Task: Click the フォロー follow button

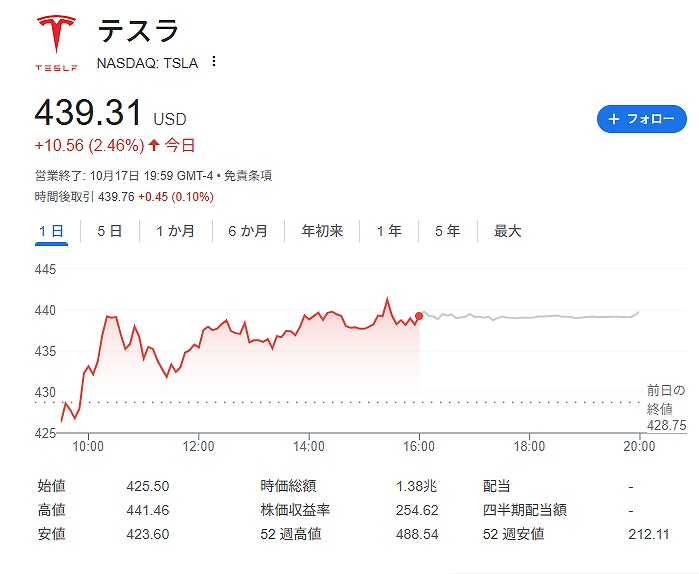Action: pyautogui.click(x=641, y=119)
